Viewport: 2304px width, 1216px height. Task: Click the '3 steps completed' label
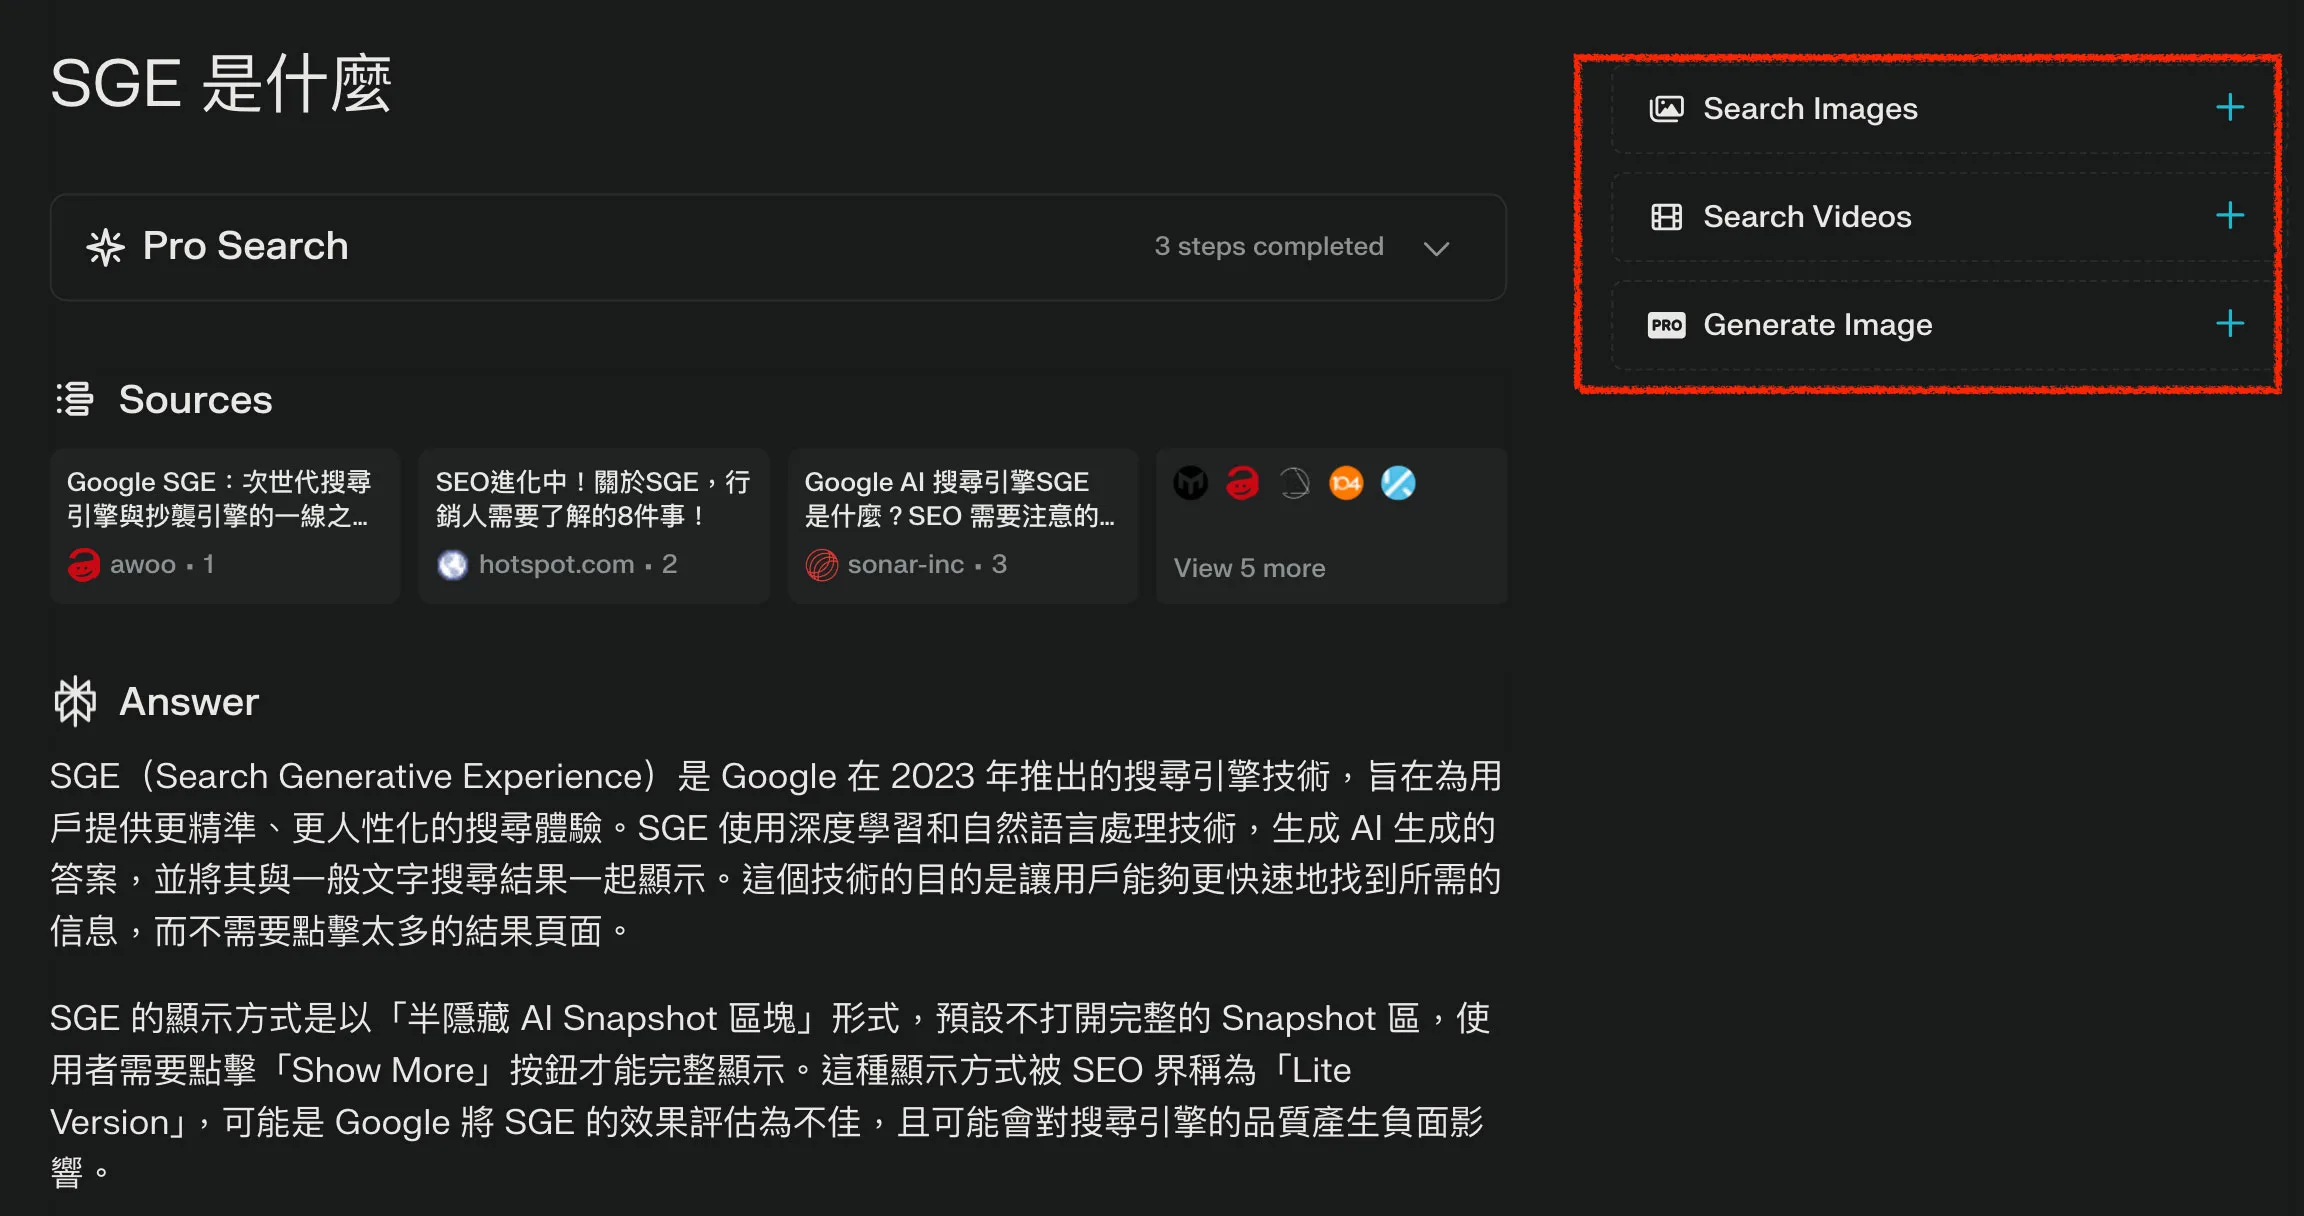[1269, 246]
